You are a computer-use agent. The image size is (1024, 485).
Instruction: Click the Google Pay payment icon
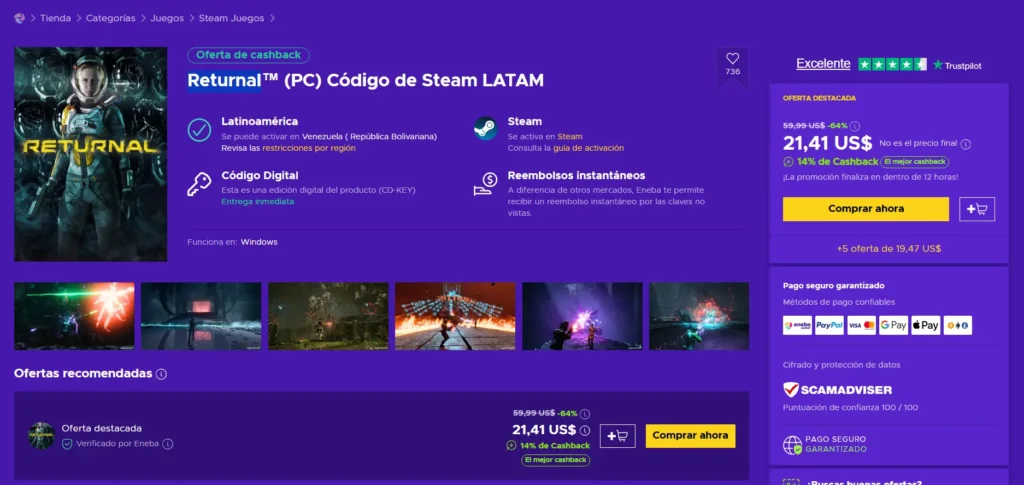point(893,325)
